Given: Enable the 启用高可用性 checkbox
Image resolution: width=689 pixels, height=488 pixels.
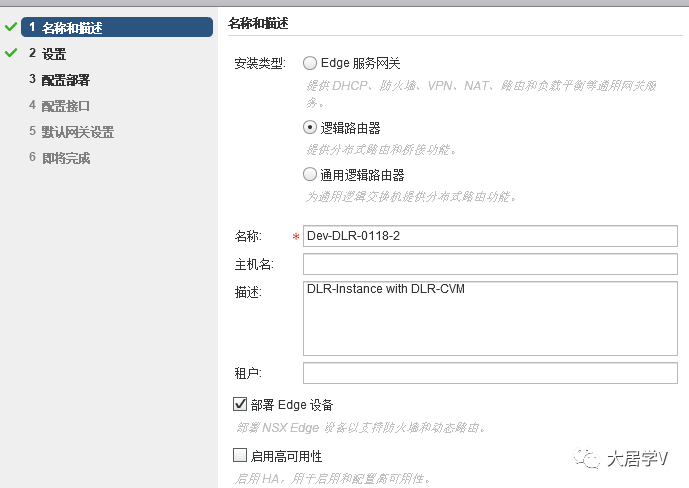Looking at the screenshot, I should click(x=240, y=455).
